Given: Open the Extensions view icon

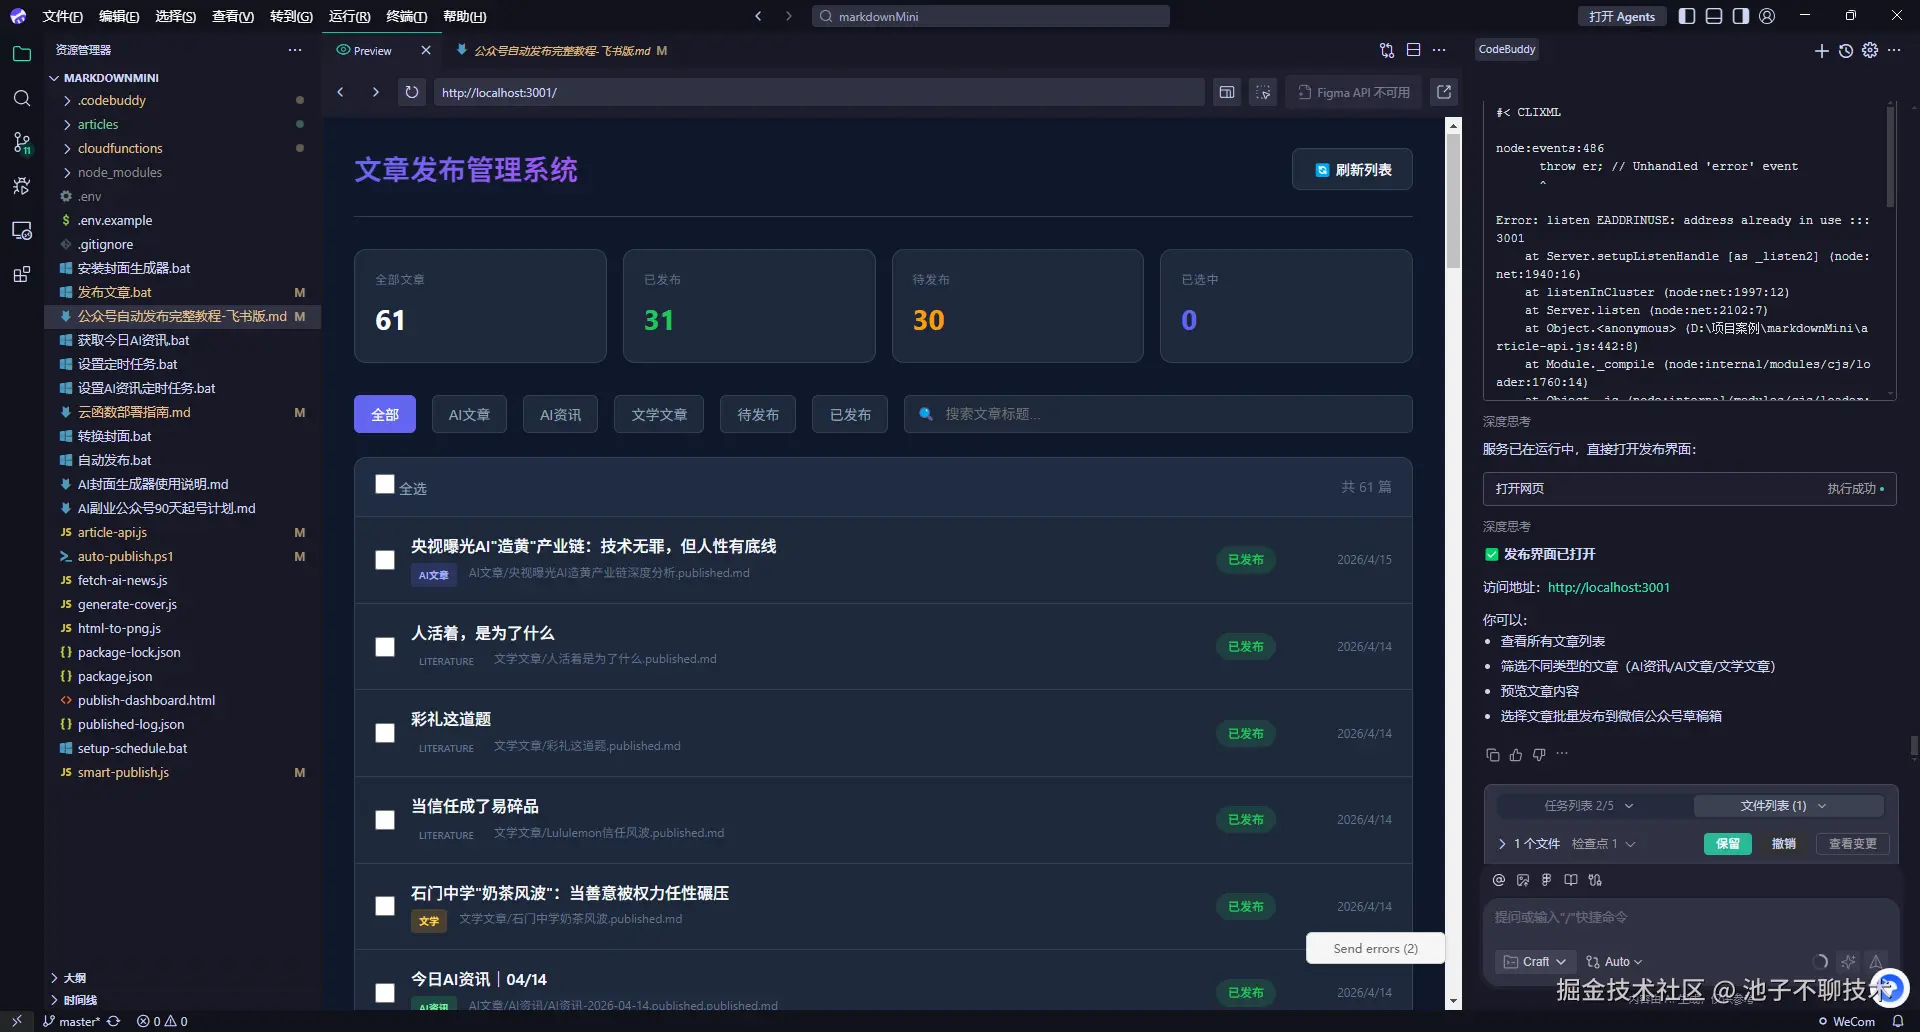Looking at the screenshot, I should pos(22,274).
